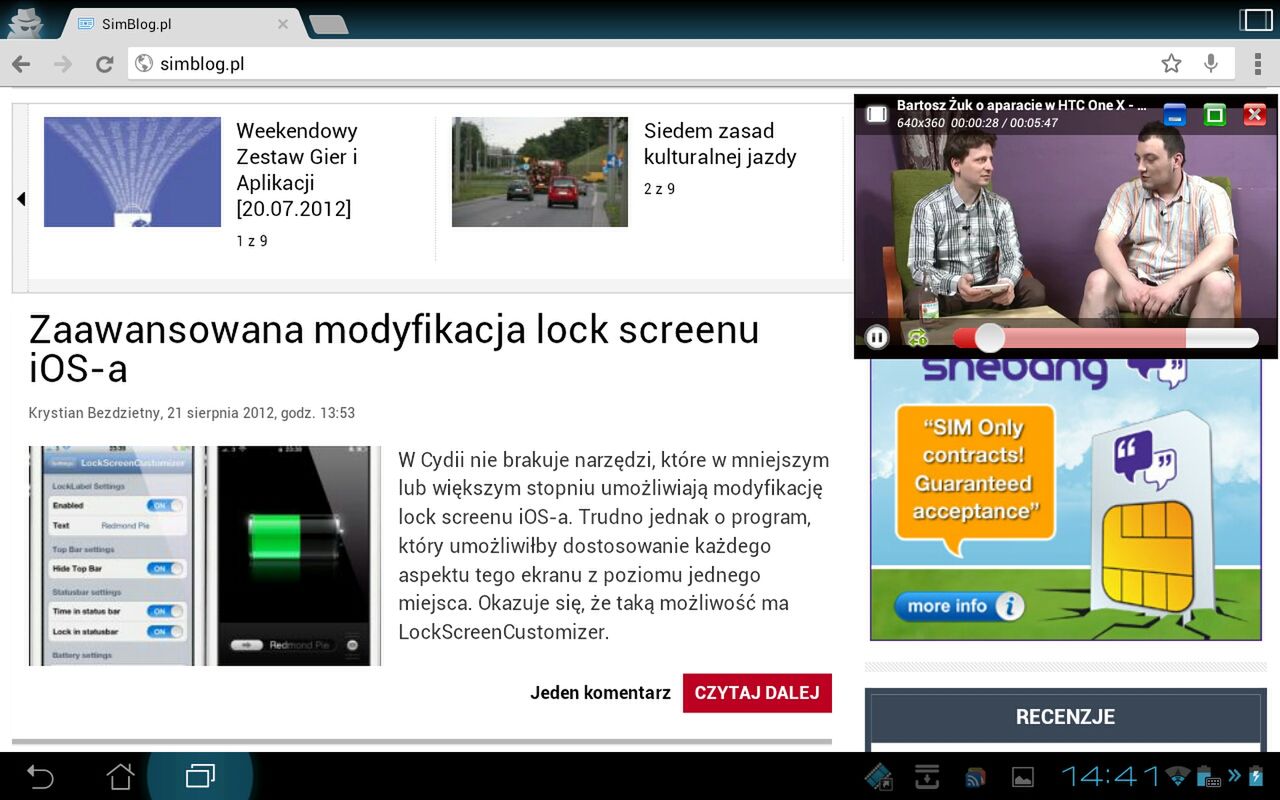Seek near the end of the video progress bar

pos(1245,338)
